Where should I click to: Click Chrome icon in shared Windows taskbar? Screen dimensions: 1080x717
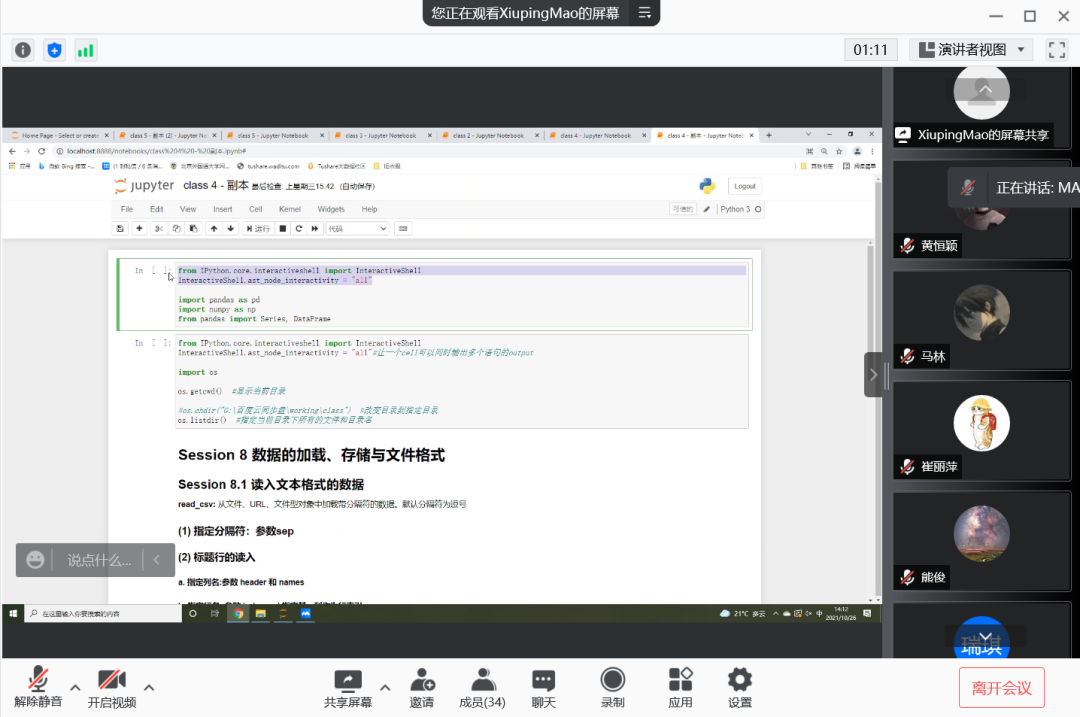238,613
